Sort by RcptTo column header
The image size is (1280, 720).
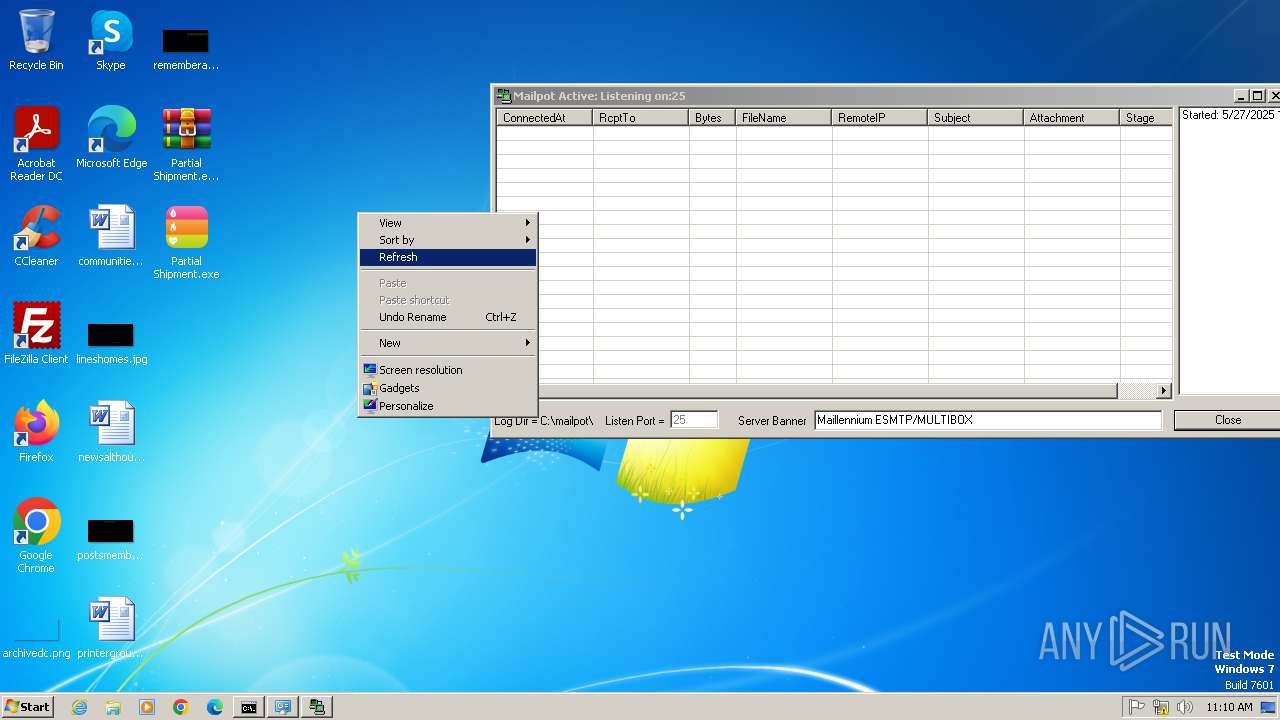(x=641, y=118)
